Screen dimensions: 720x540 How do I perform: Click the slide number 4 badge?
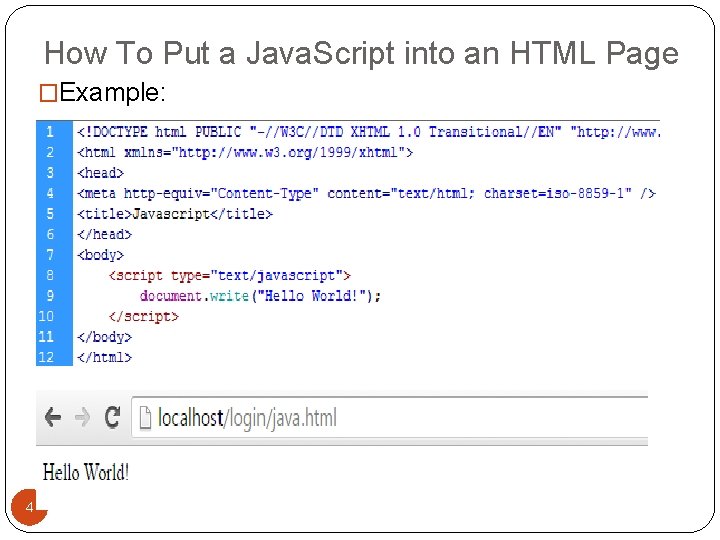click(x=29, y=507)
